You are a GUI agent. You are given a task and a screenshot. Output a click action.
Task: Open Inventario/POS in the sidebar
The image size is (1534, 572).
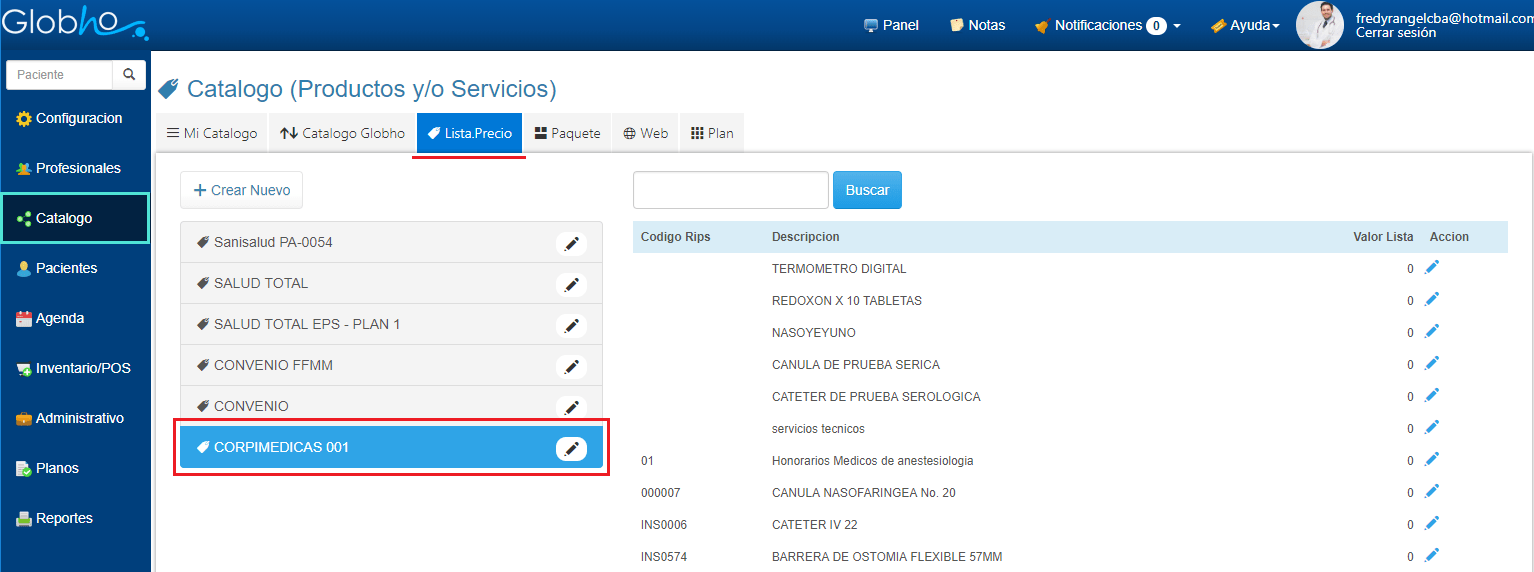pyautogui.click(x=76, y=368)
